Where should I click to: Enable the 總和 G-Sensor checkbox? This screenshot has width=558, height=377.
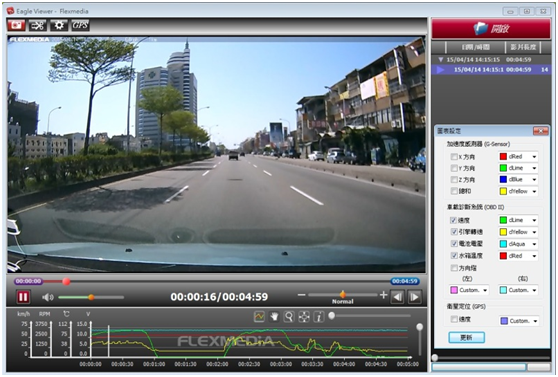[454, 191]
